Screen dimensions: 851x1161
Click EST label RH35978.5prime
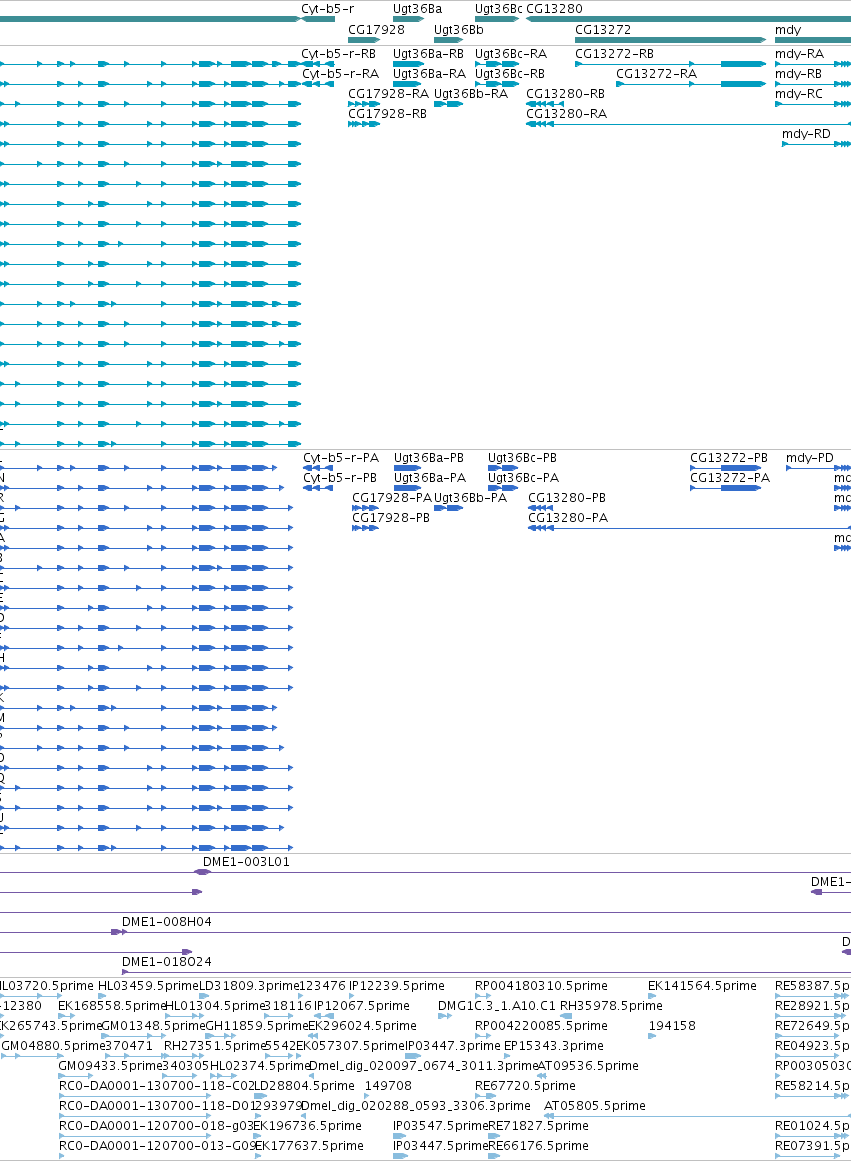611,1006
